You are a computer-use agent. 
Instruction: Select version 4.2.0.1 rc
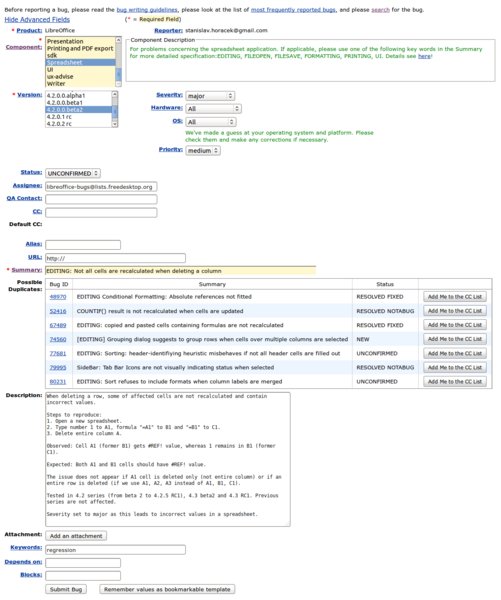[78, 117]
